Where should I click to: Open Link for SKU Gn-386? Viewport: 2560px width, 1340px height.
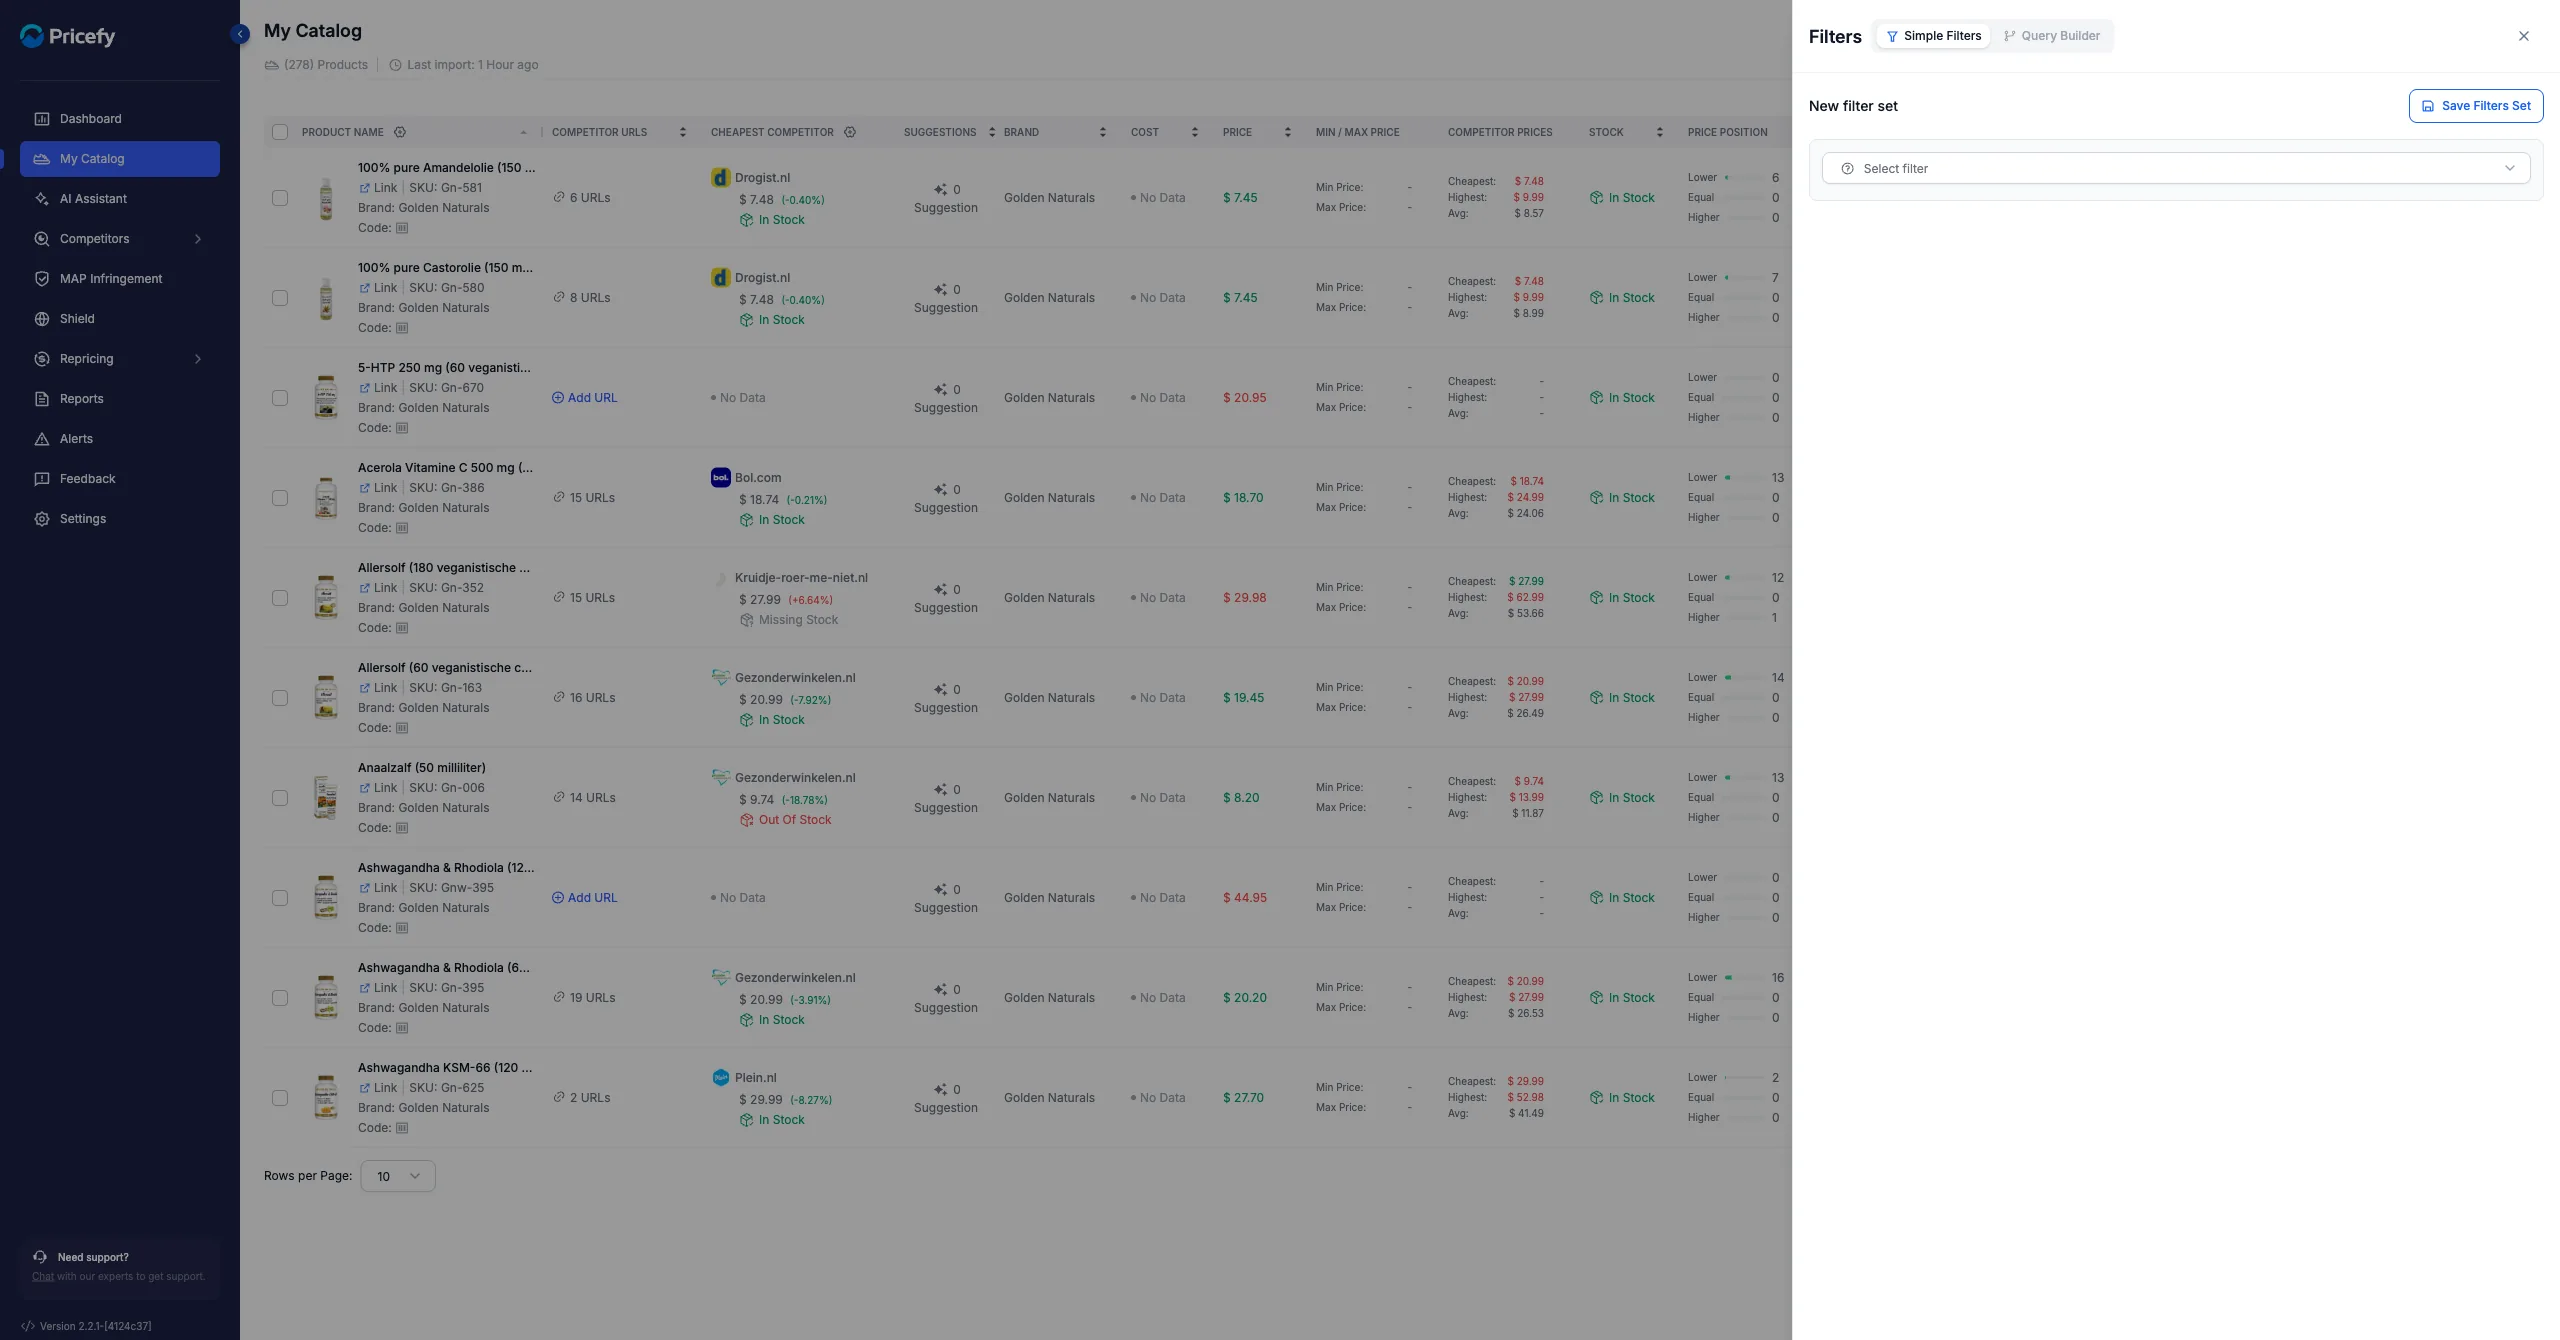coord(378,488)
